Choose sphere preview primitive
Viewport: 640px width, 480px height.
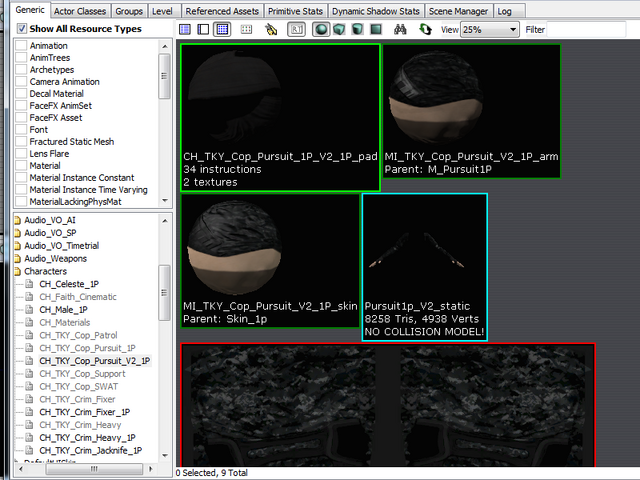pyautogui.click(x=321, y=29)
